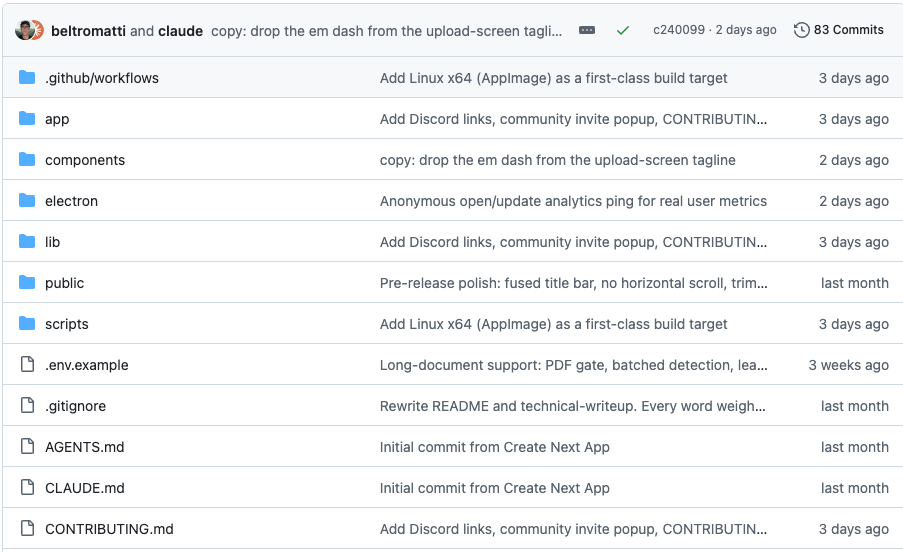Open the lib row's Discord links commit
The height and width of the screenshot is (552, 903).
[x=573, y=242]
